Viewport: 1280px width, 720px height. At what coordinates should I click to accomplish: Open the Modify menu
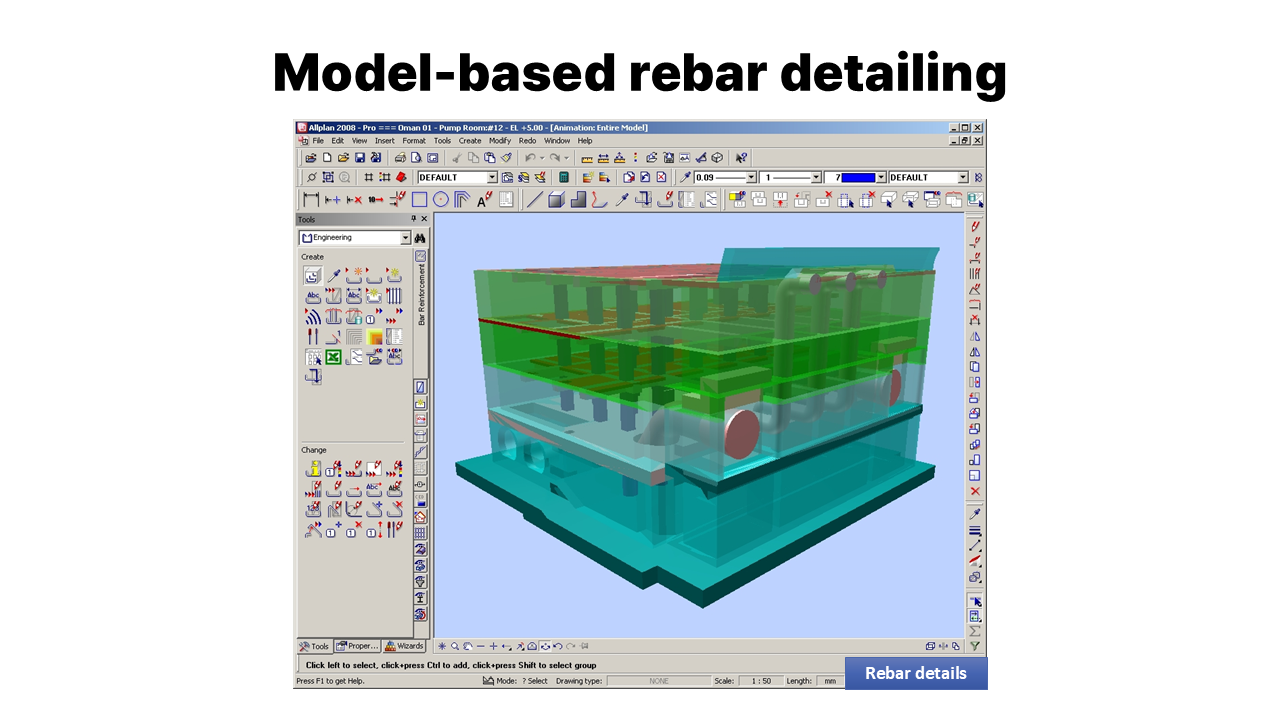coord(499,141)
